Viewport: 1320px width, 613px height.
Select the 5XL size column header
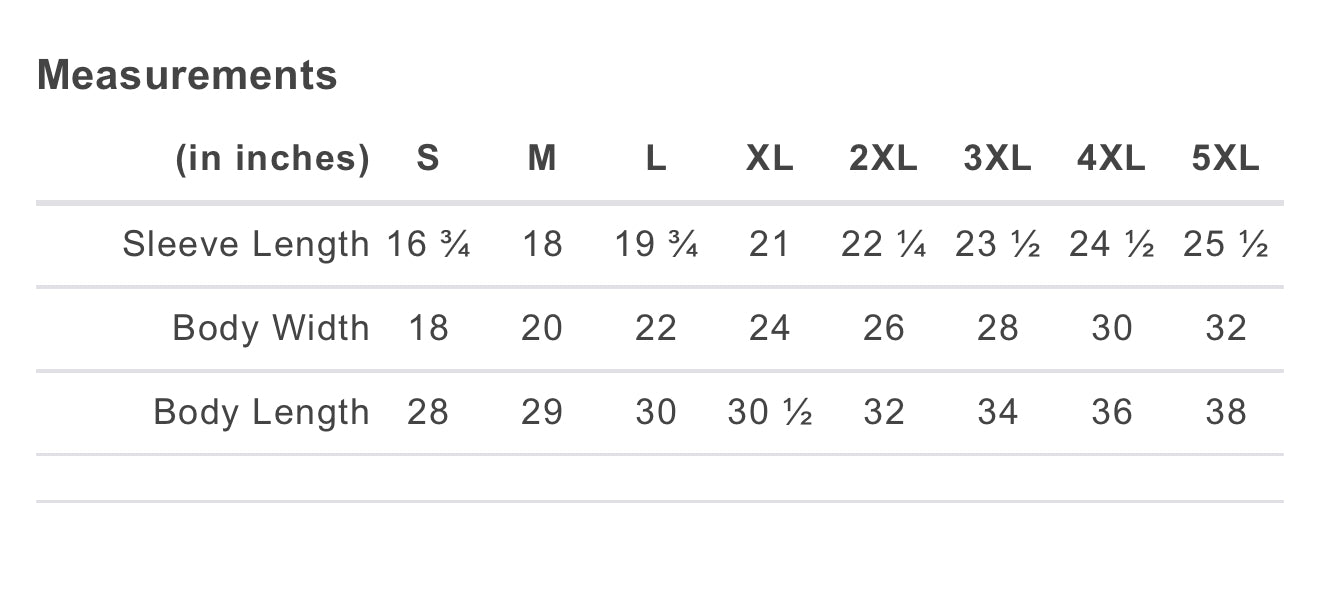[1226, 159]
